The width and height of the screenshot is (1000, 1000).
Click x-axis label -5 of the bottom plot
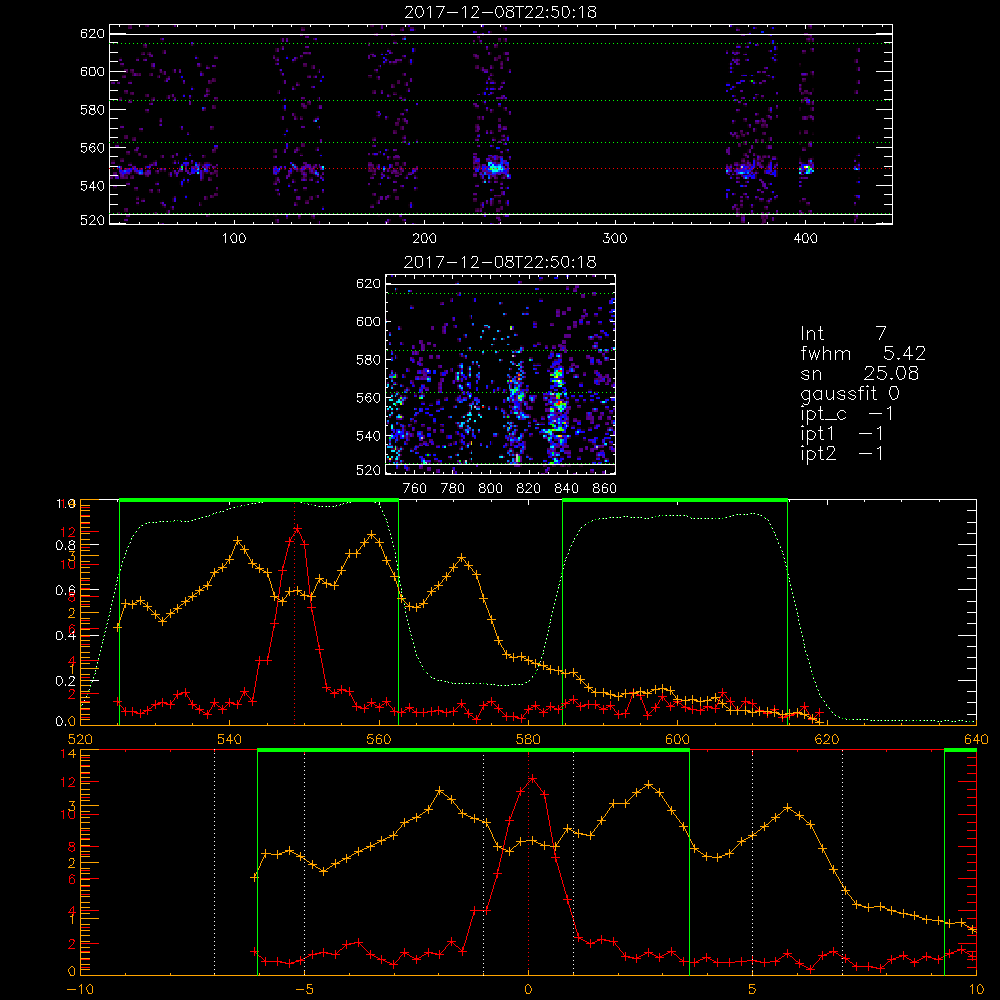304,990
